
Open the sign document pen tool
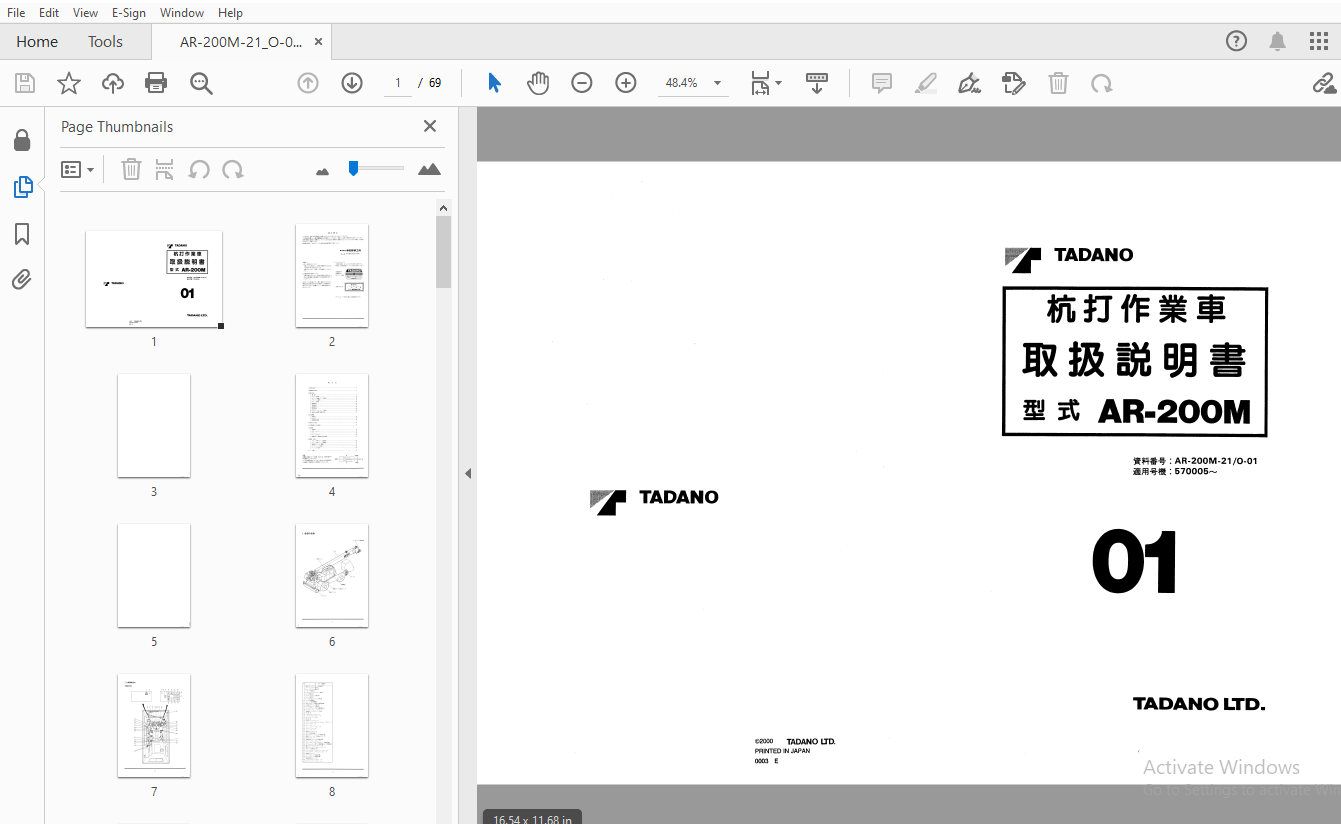pyautogui.click(x=969, y=83)
